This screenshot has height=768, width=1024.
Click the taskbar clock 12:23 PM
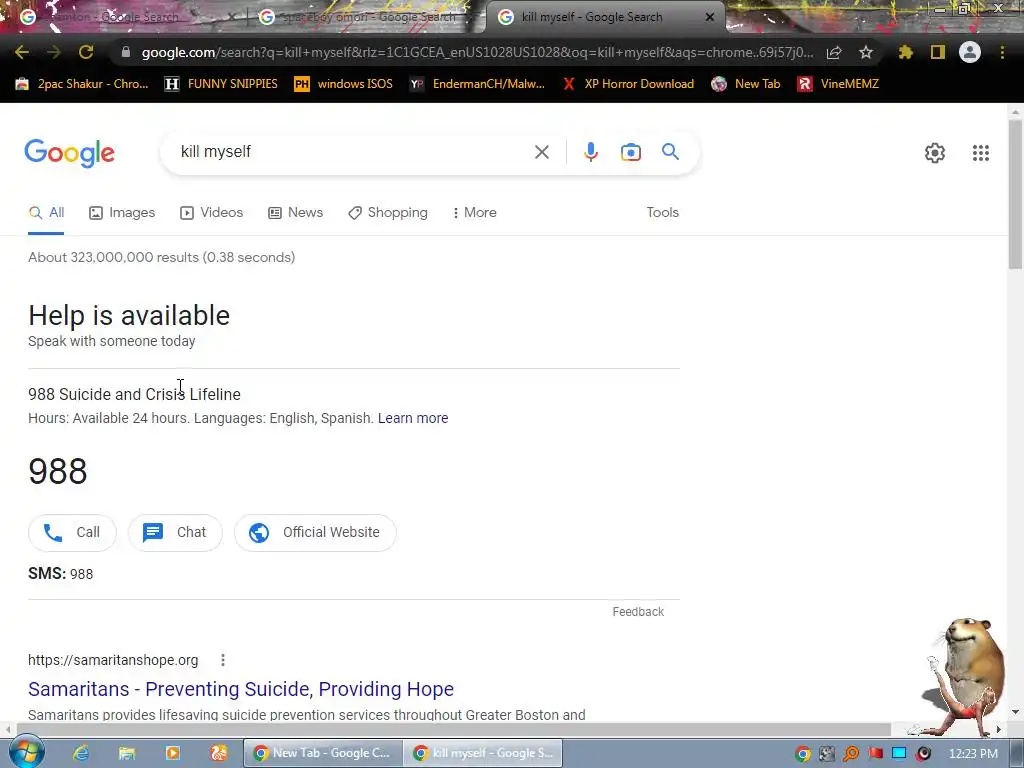pyautogui.click(x=973, y=754)
